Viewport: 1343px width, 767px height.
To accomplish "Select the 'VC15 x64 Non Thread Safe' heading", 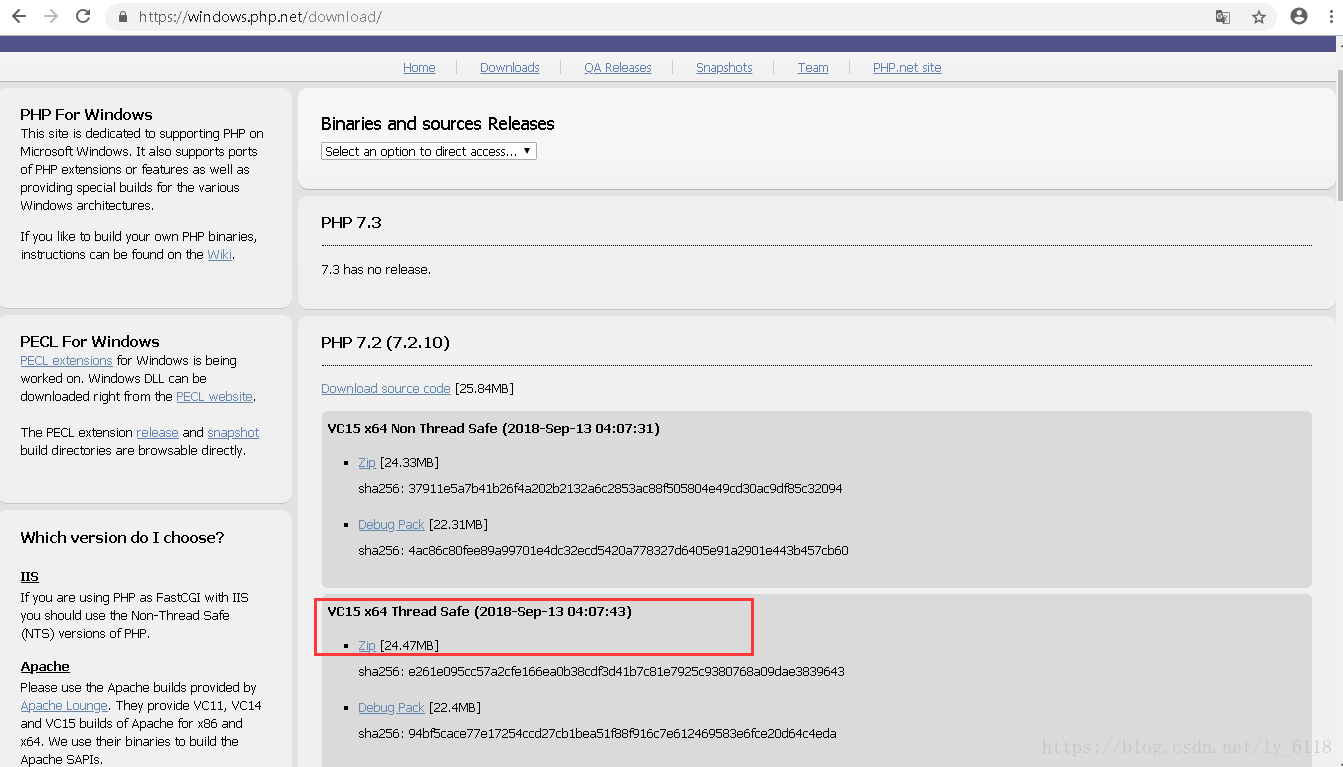I will (x=494, y=429).
